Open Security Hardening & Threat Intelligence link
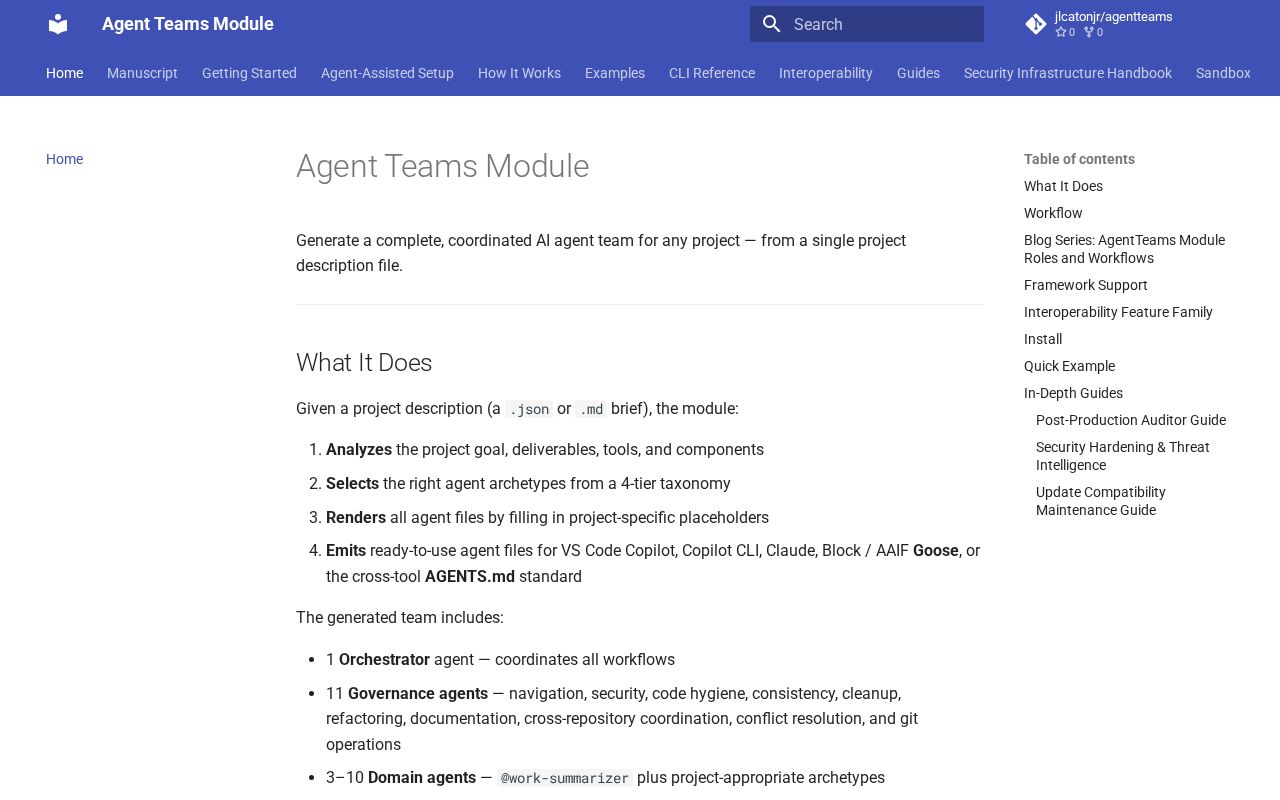 [1123, 456]
